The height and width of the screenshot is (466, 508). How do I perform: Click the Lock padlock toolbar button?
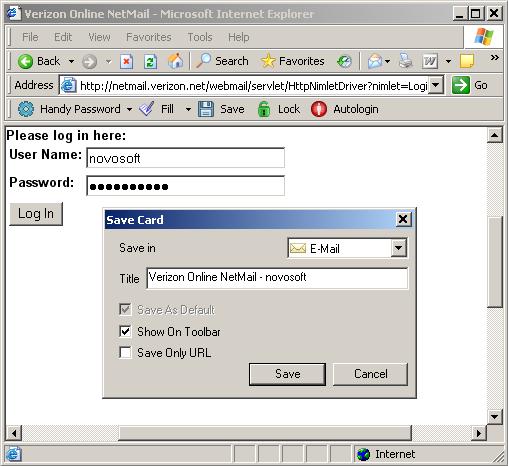[x=279, y=109]
